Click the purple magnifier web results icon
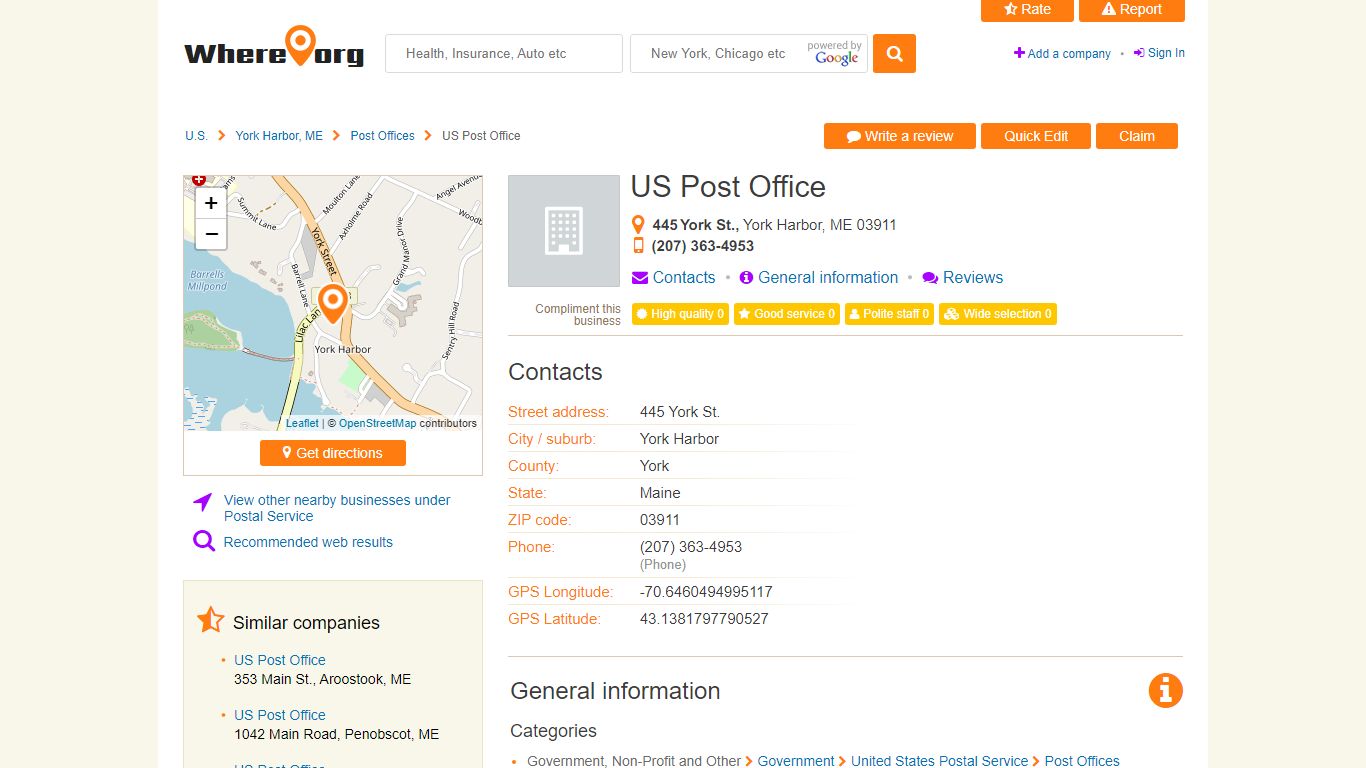 point(204,541)
